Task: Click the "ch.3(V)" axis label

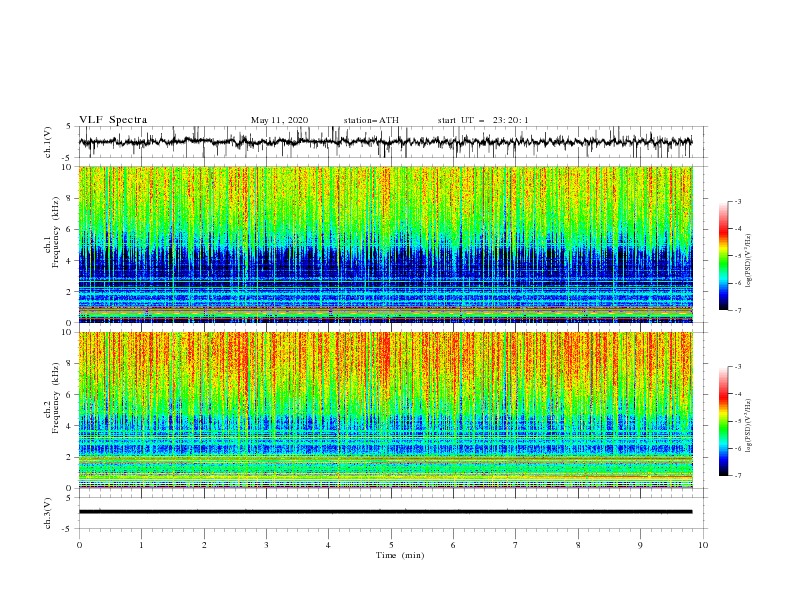Action: pos(48,513)
